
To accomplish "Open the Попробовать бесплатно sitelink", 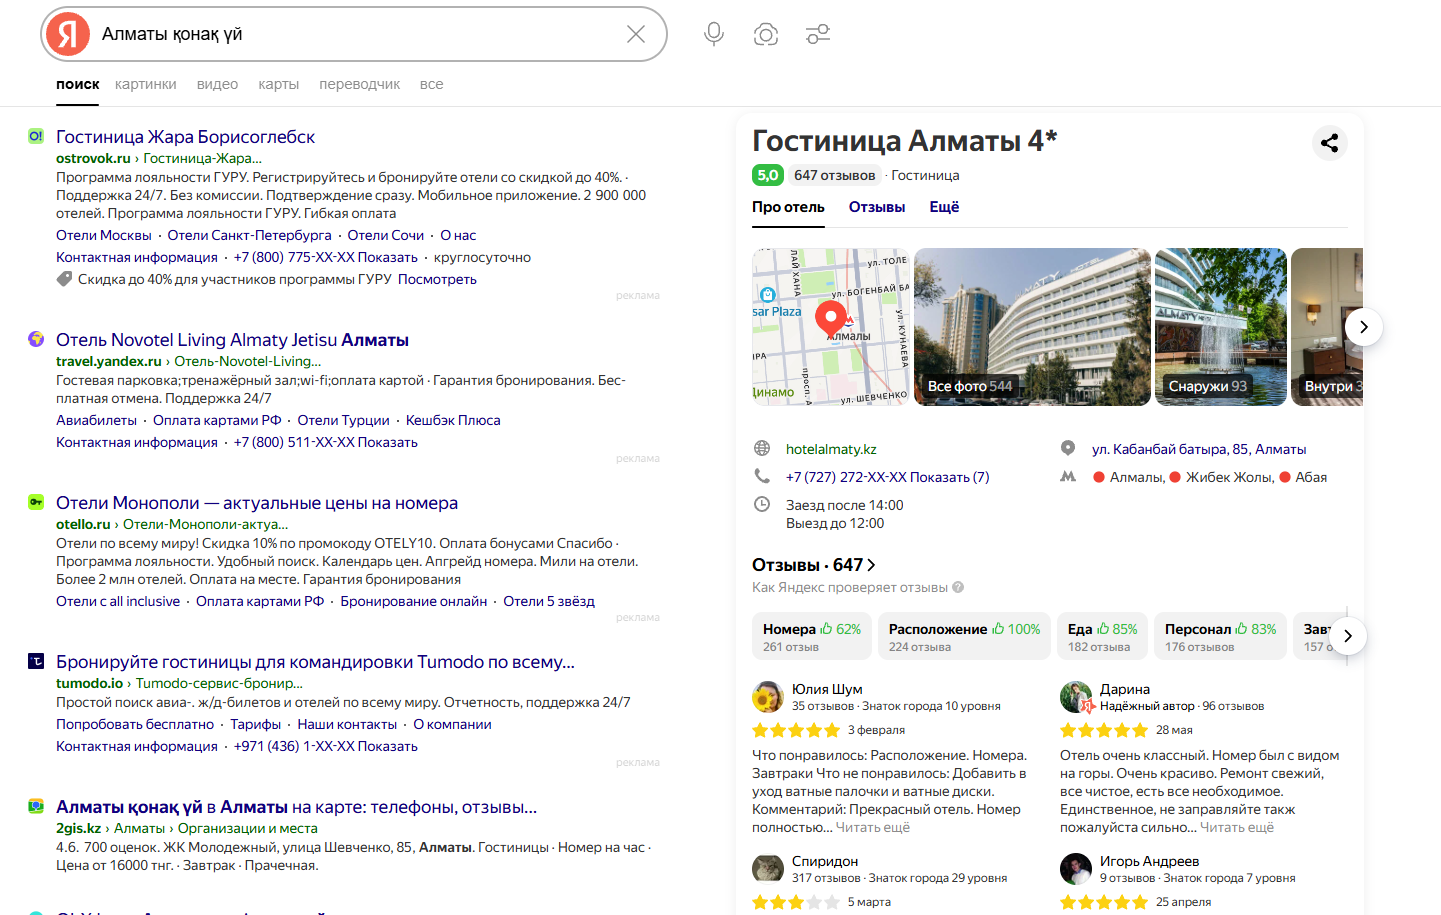I will [135, 724].
